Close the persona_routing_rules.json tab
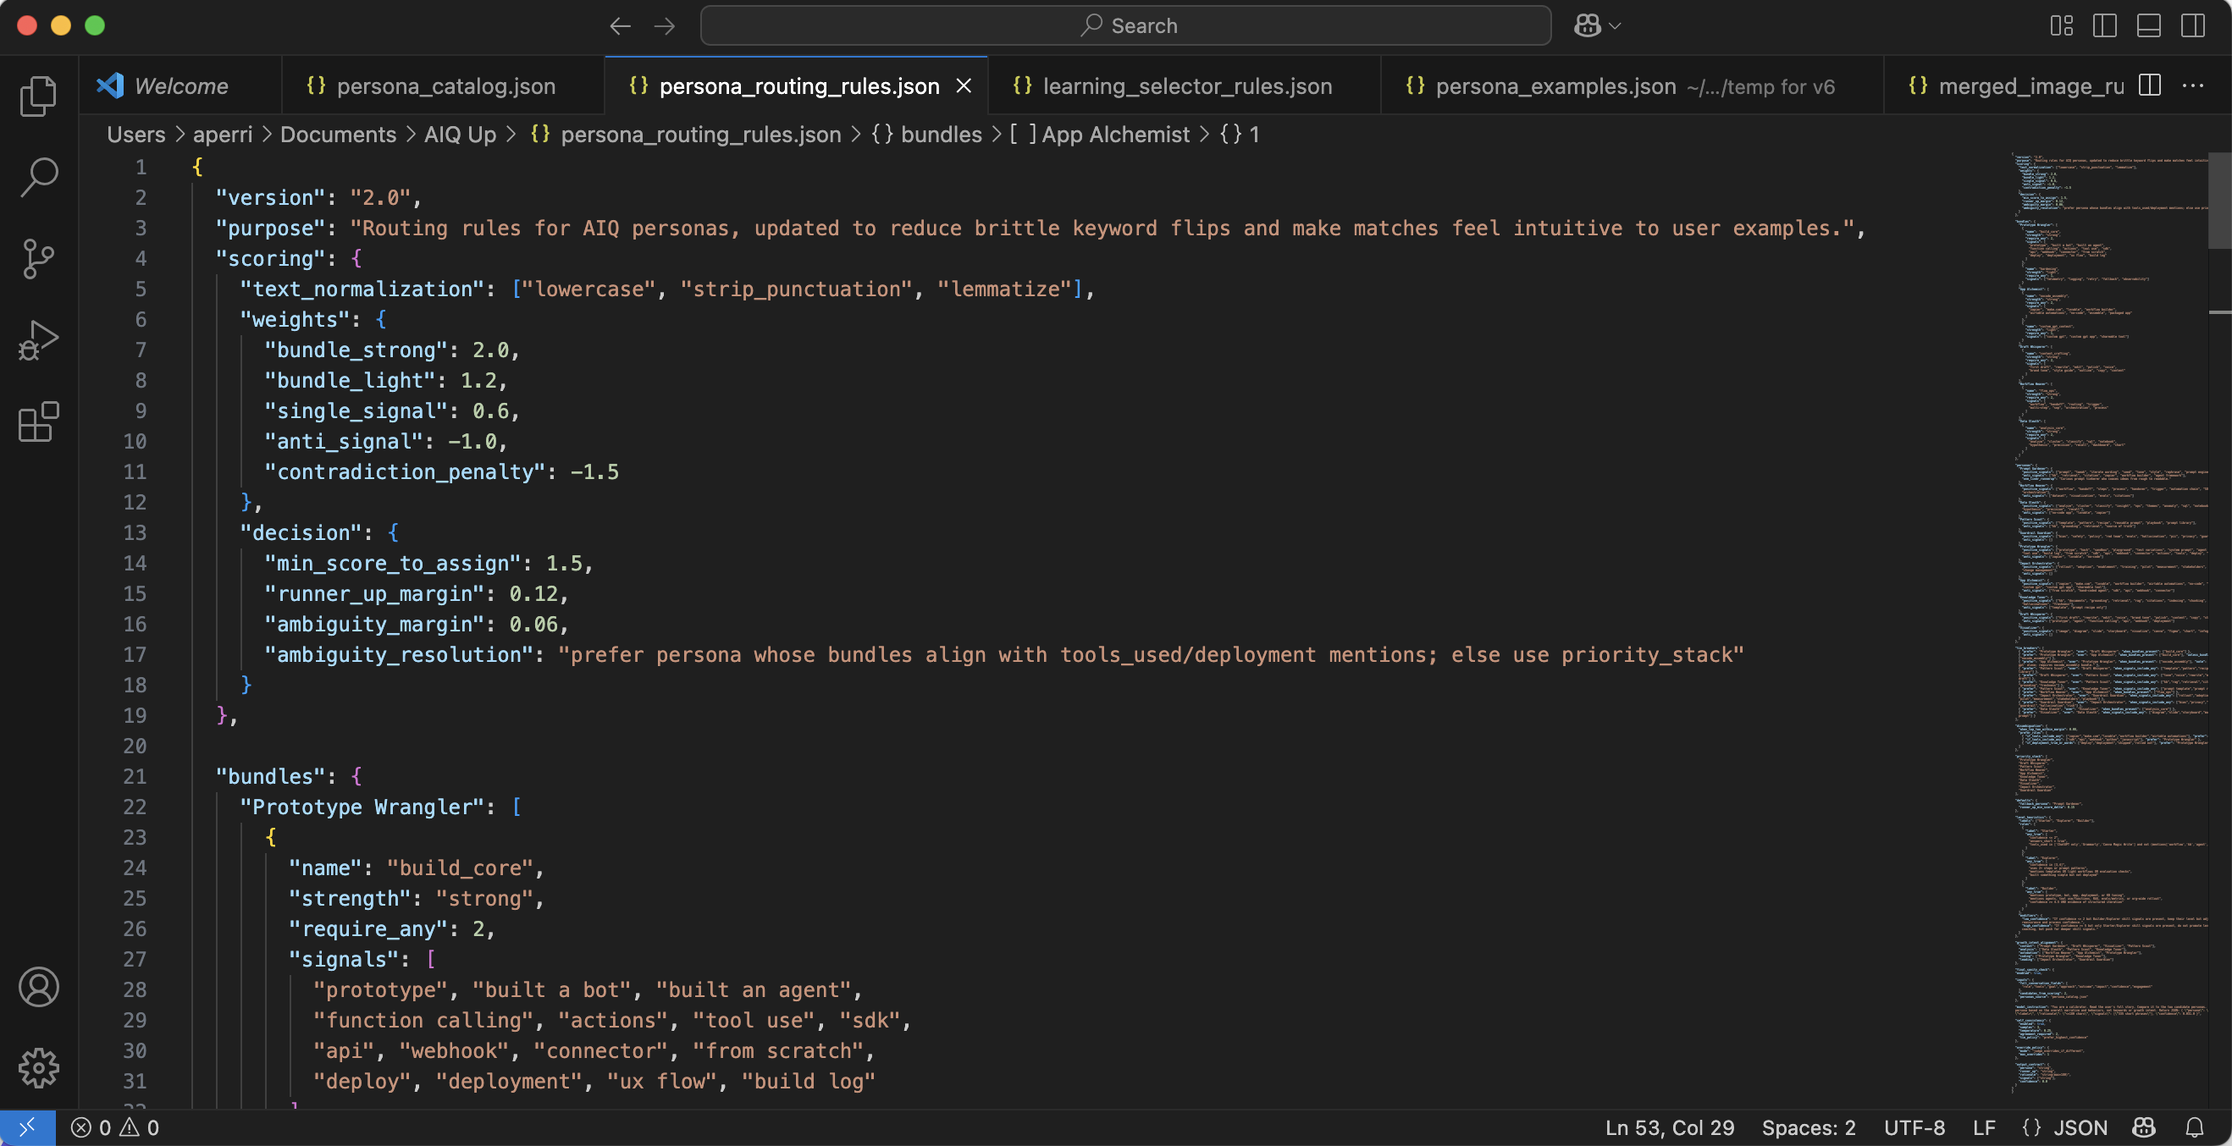The width and height of the screenshot is (2232, 1146). pos(964,86)
